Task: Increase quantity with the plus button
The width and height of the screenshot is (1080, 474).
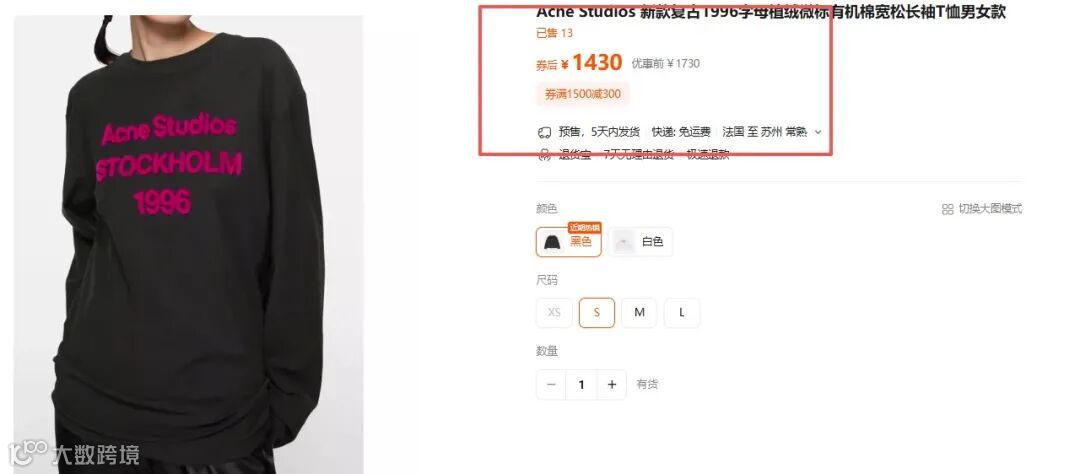Action: [x=612, y=384]
